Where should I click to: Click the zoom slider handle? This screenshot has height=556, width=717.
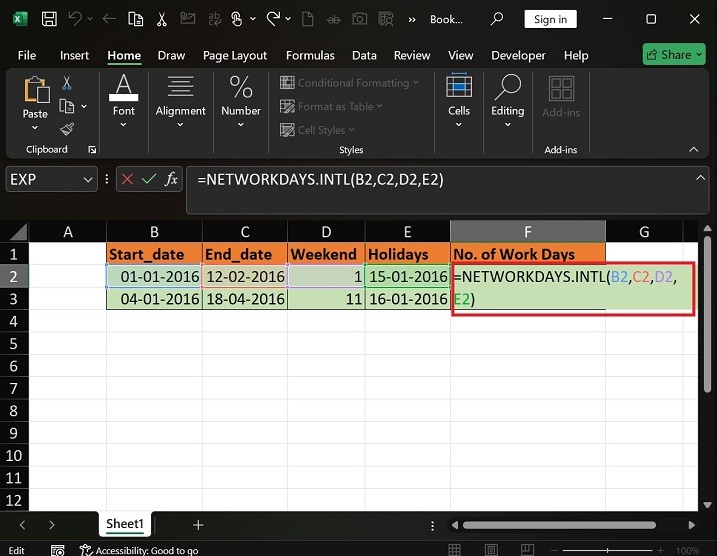coord(607,550)
